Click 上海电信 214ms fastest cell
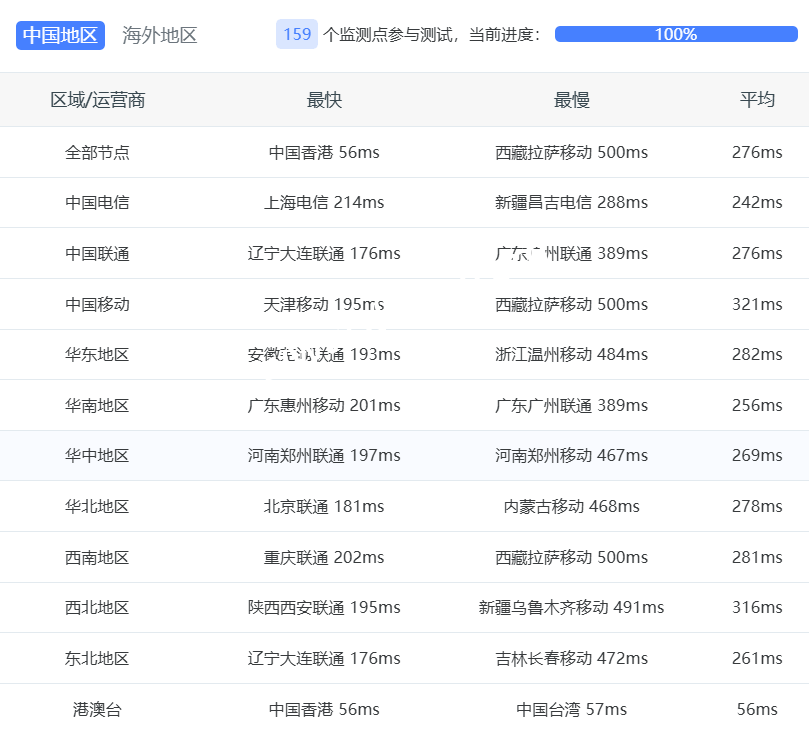 324,203
